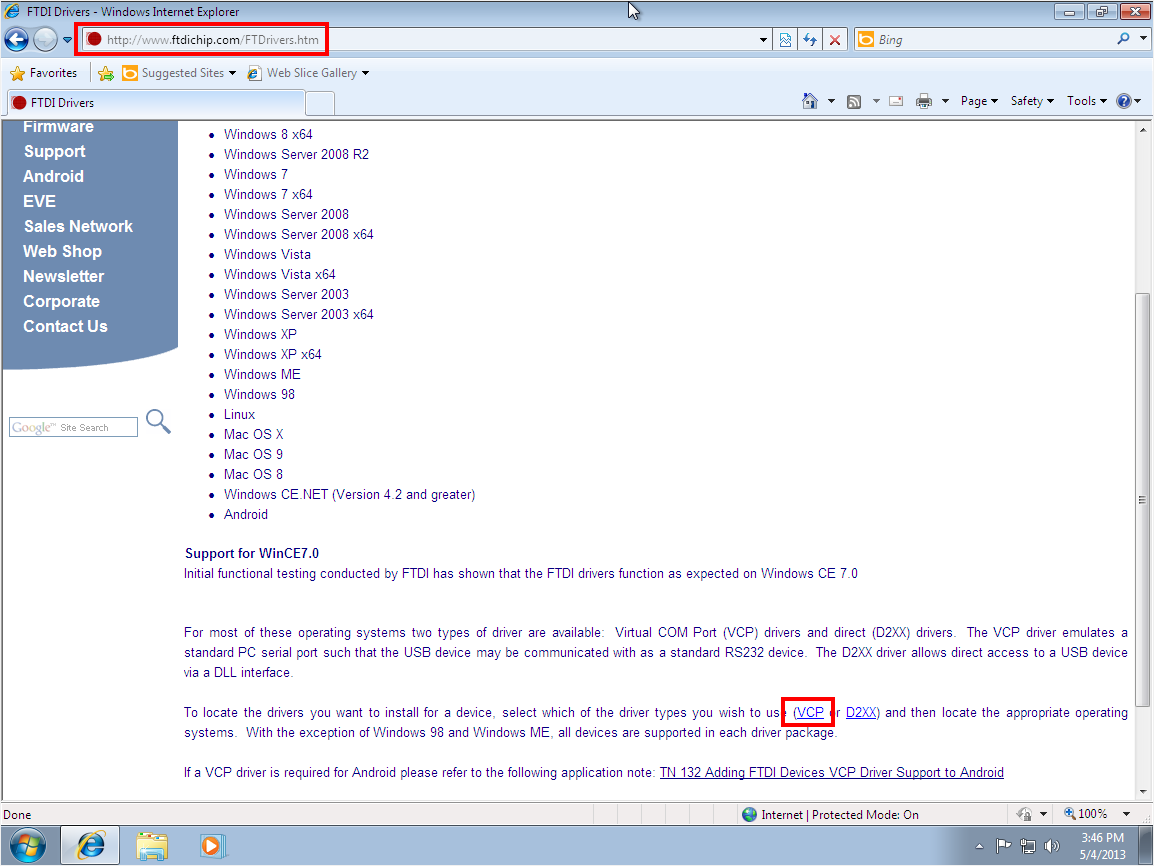Open Windows Explorer folder taskbar icon

click(x=152, y=845)
